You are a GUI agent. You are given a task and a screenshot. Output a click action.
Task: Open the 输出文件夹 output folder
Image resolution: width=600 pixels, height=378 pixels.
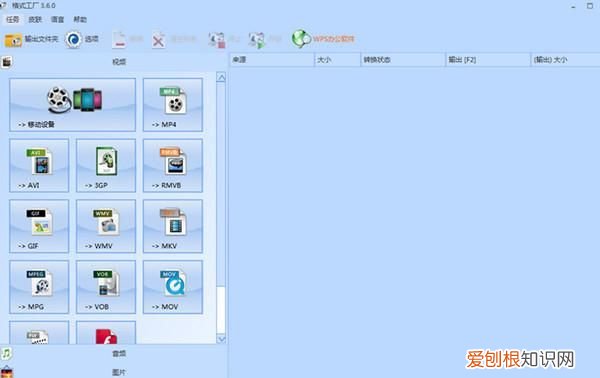(31, 39)
